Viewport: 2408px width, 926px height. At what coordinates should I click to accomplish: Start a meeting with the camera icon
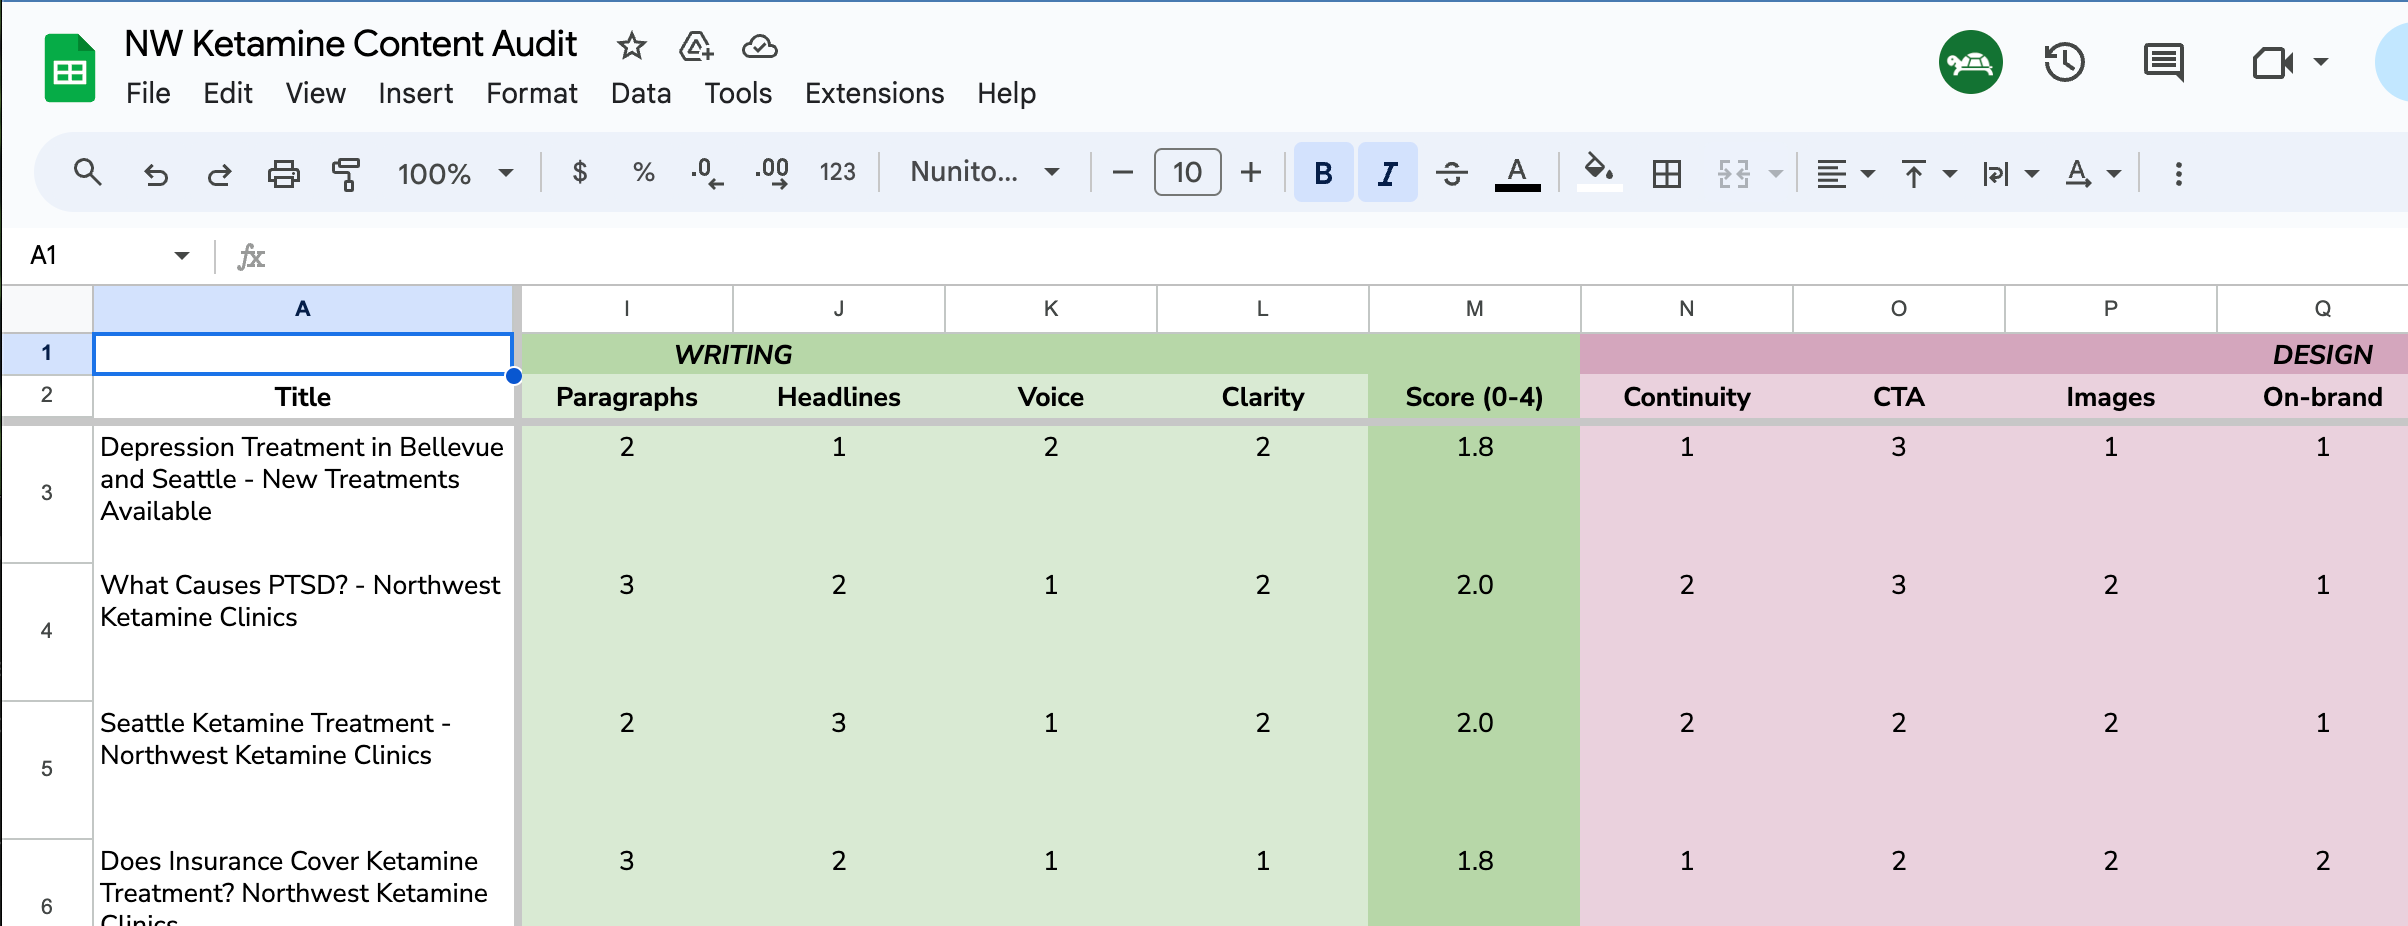coord(2272,63)
